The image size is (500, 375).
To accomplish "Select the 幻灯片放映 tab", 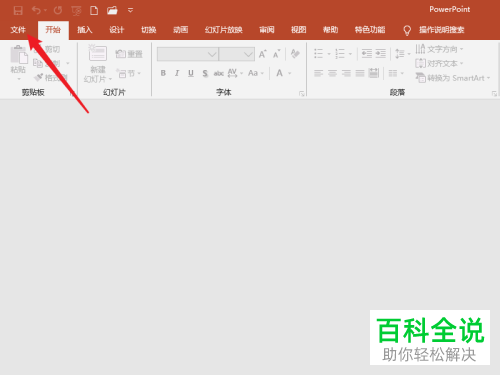I will (224, 30).
